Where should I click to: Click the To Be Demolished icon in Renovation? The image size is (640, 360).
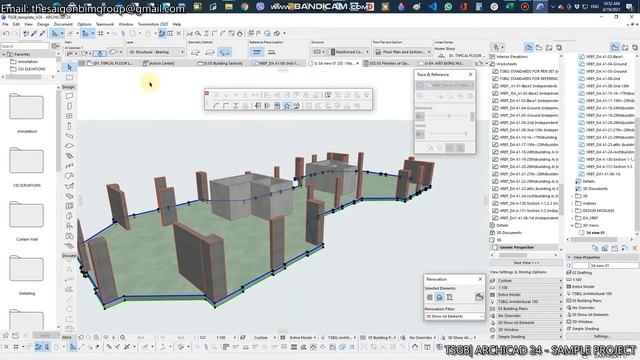[x=440, y=297]
